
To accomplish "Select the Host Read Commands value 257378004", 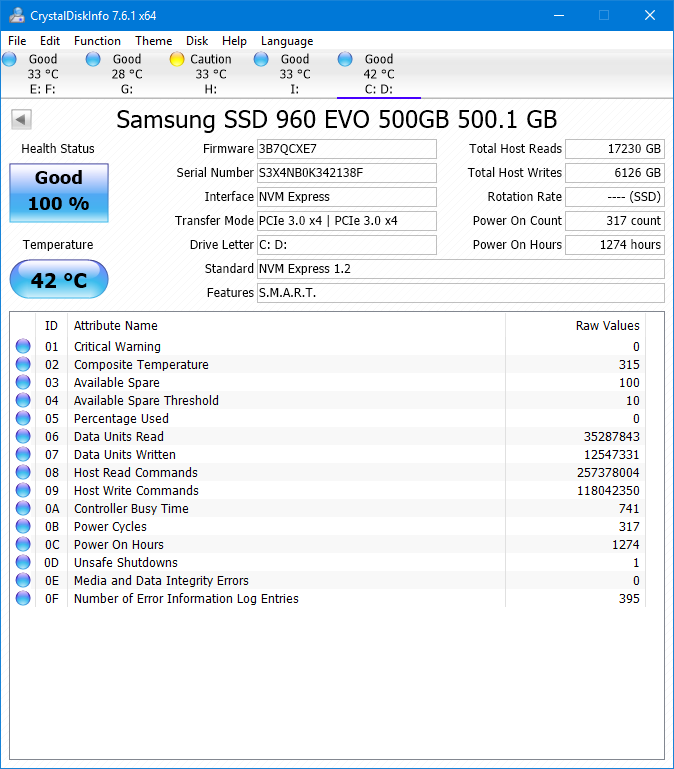I will click(x=608, y=473).
